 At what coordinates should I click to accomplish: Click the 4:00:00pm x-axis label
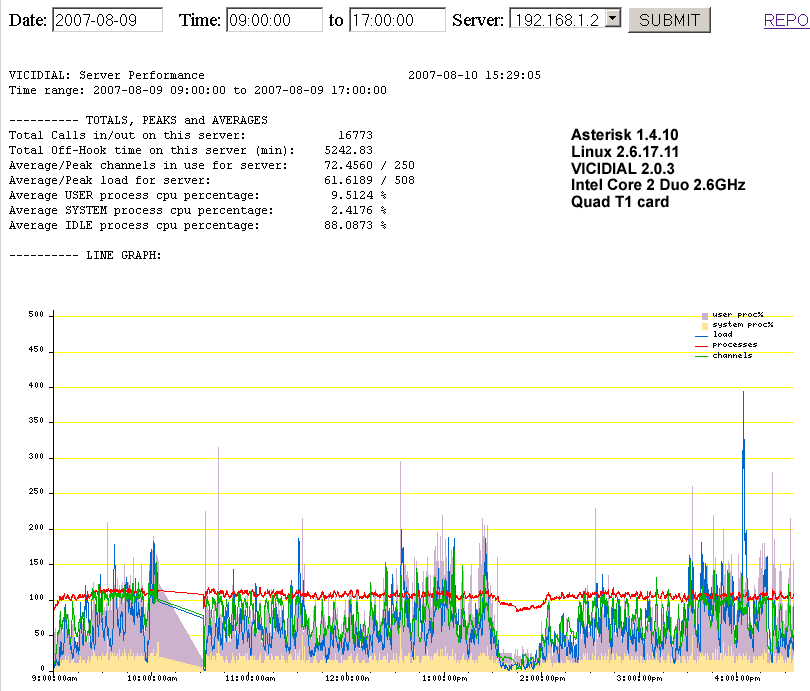coord(737,678)
